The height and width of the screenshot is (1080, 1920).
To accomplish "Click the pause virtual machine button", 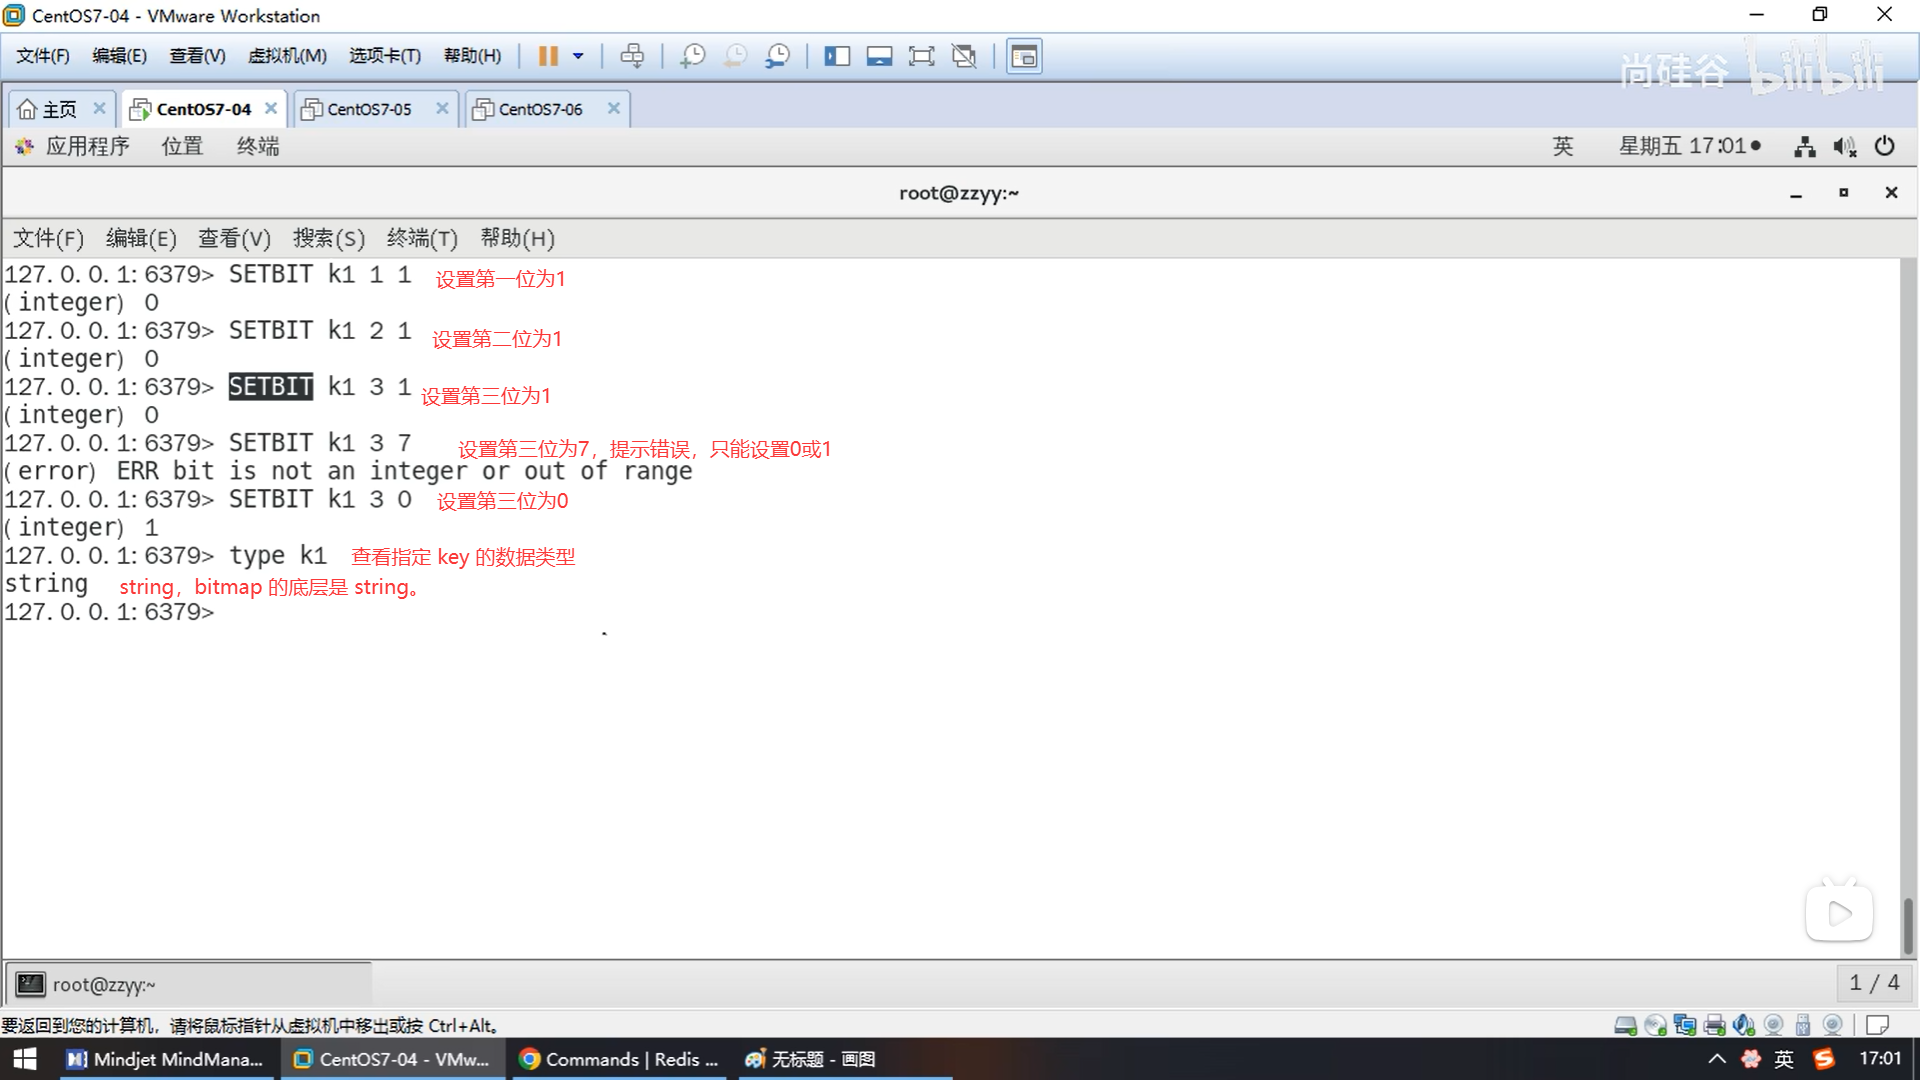I will [547, 56].
